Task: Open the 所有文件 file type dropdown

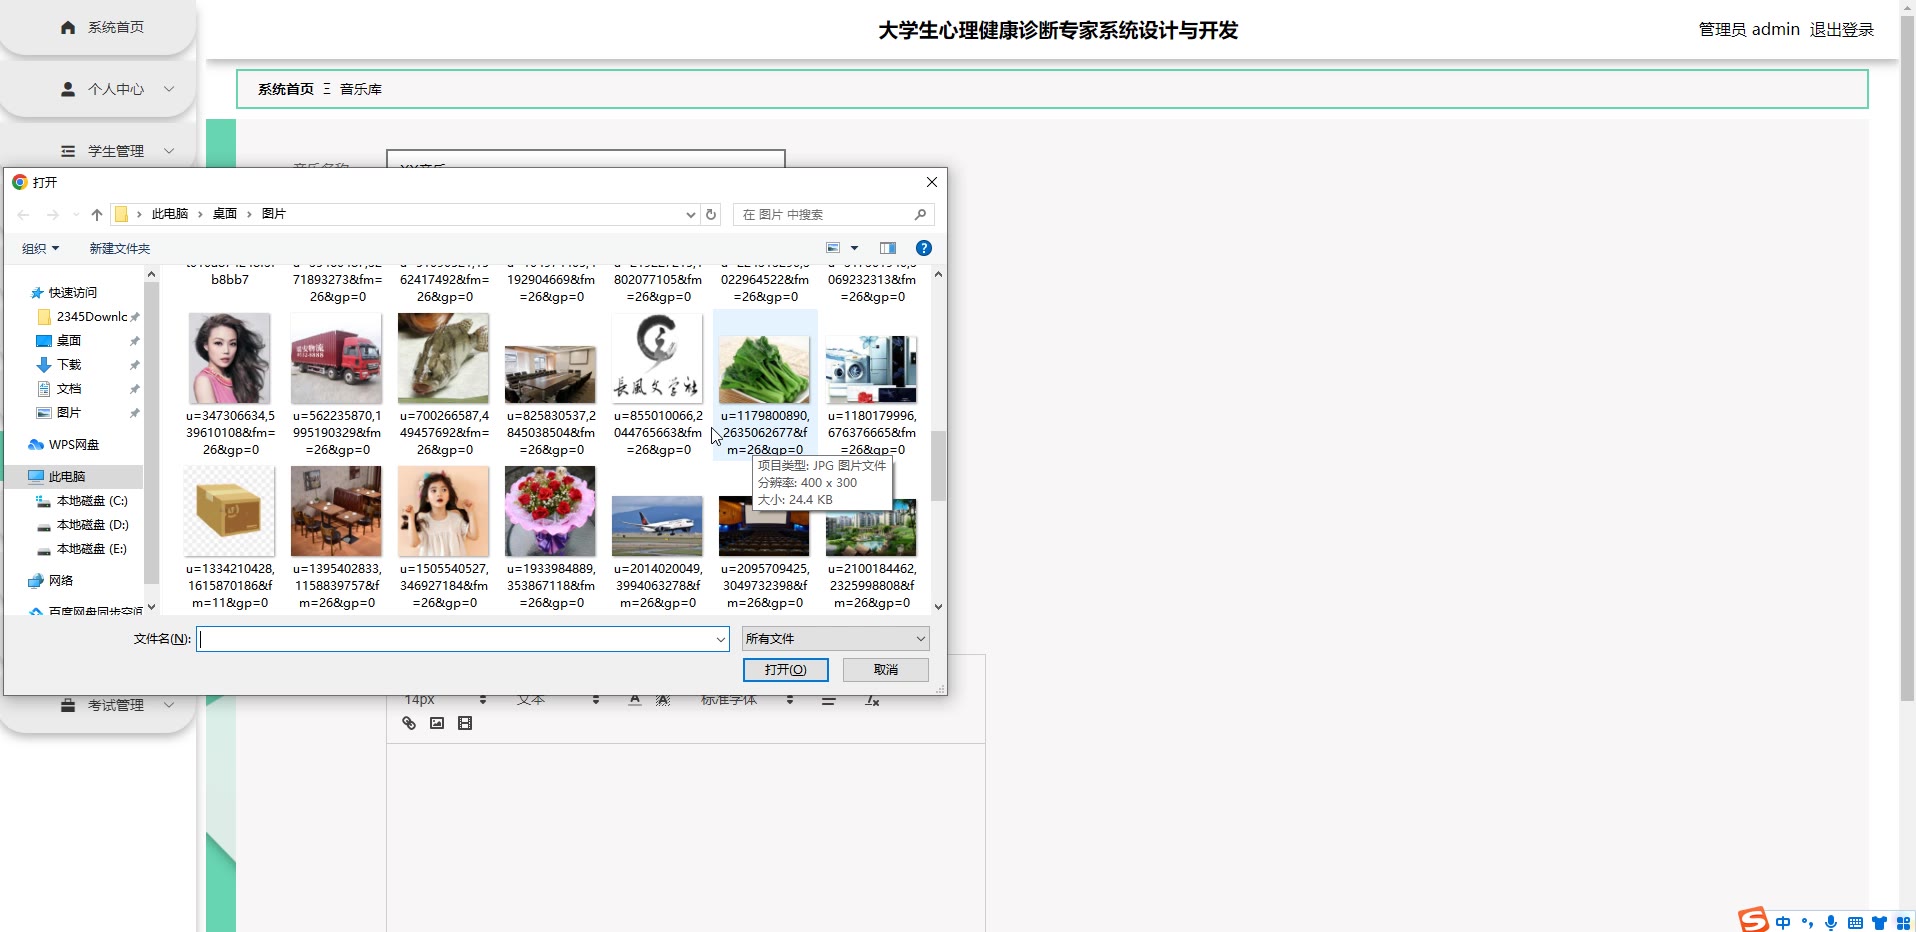Action: tap(835, 639)
